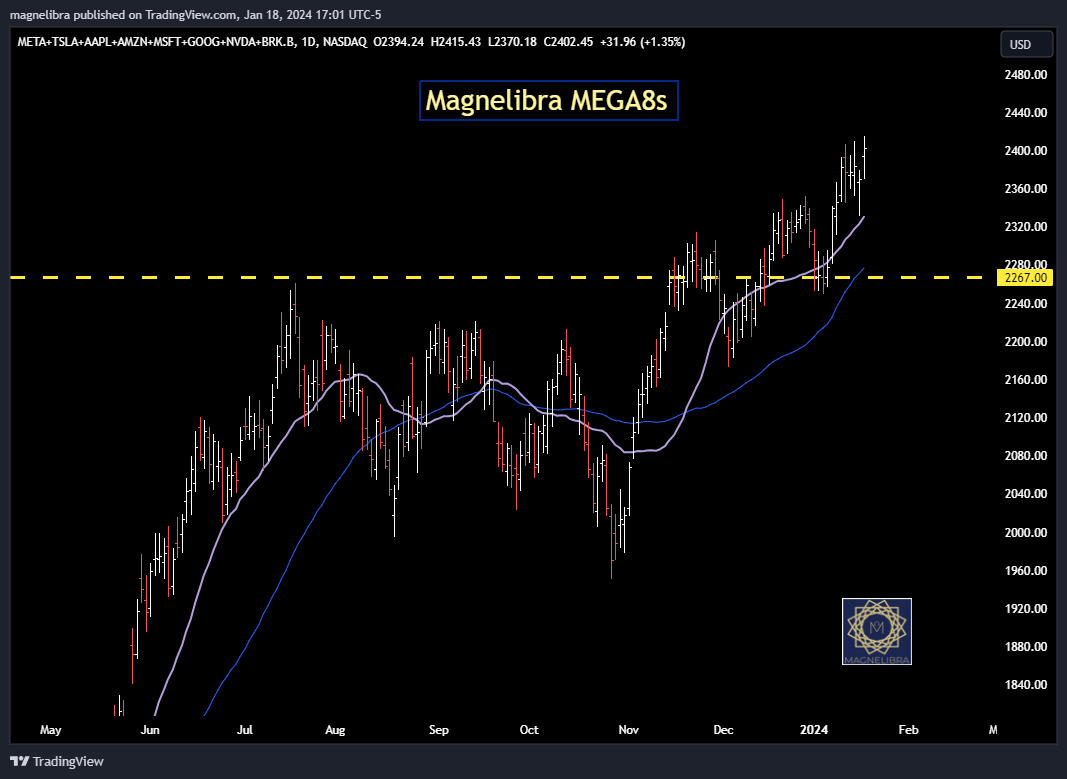The image size is (1067, 779).
Task: Click the Dec label on time axis
Action: pos(723,730)
